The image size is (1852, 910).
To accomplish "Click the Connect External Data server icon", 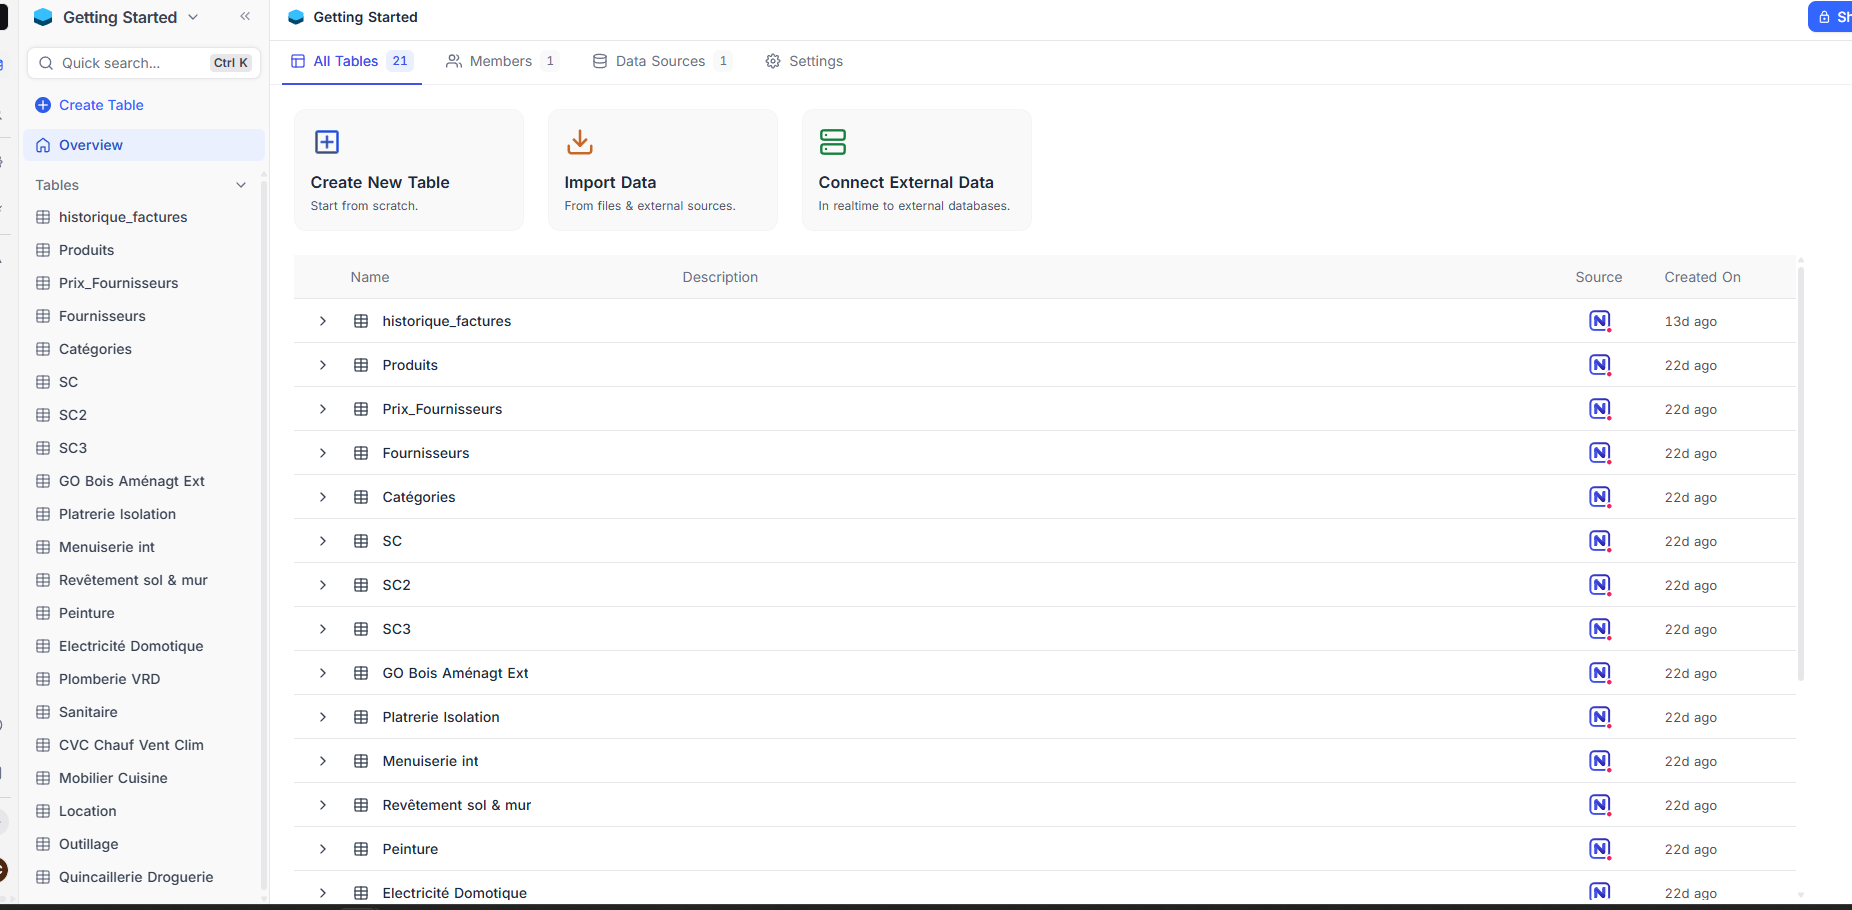I will point(833,142).
